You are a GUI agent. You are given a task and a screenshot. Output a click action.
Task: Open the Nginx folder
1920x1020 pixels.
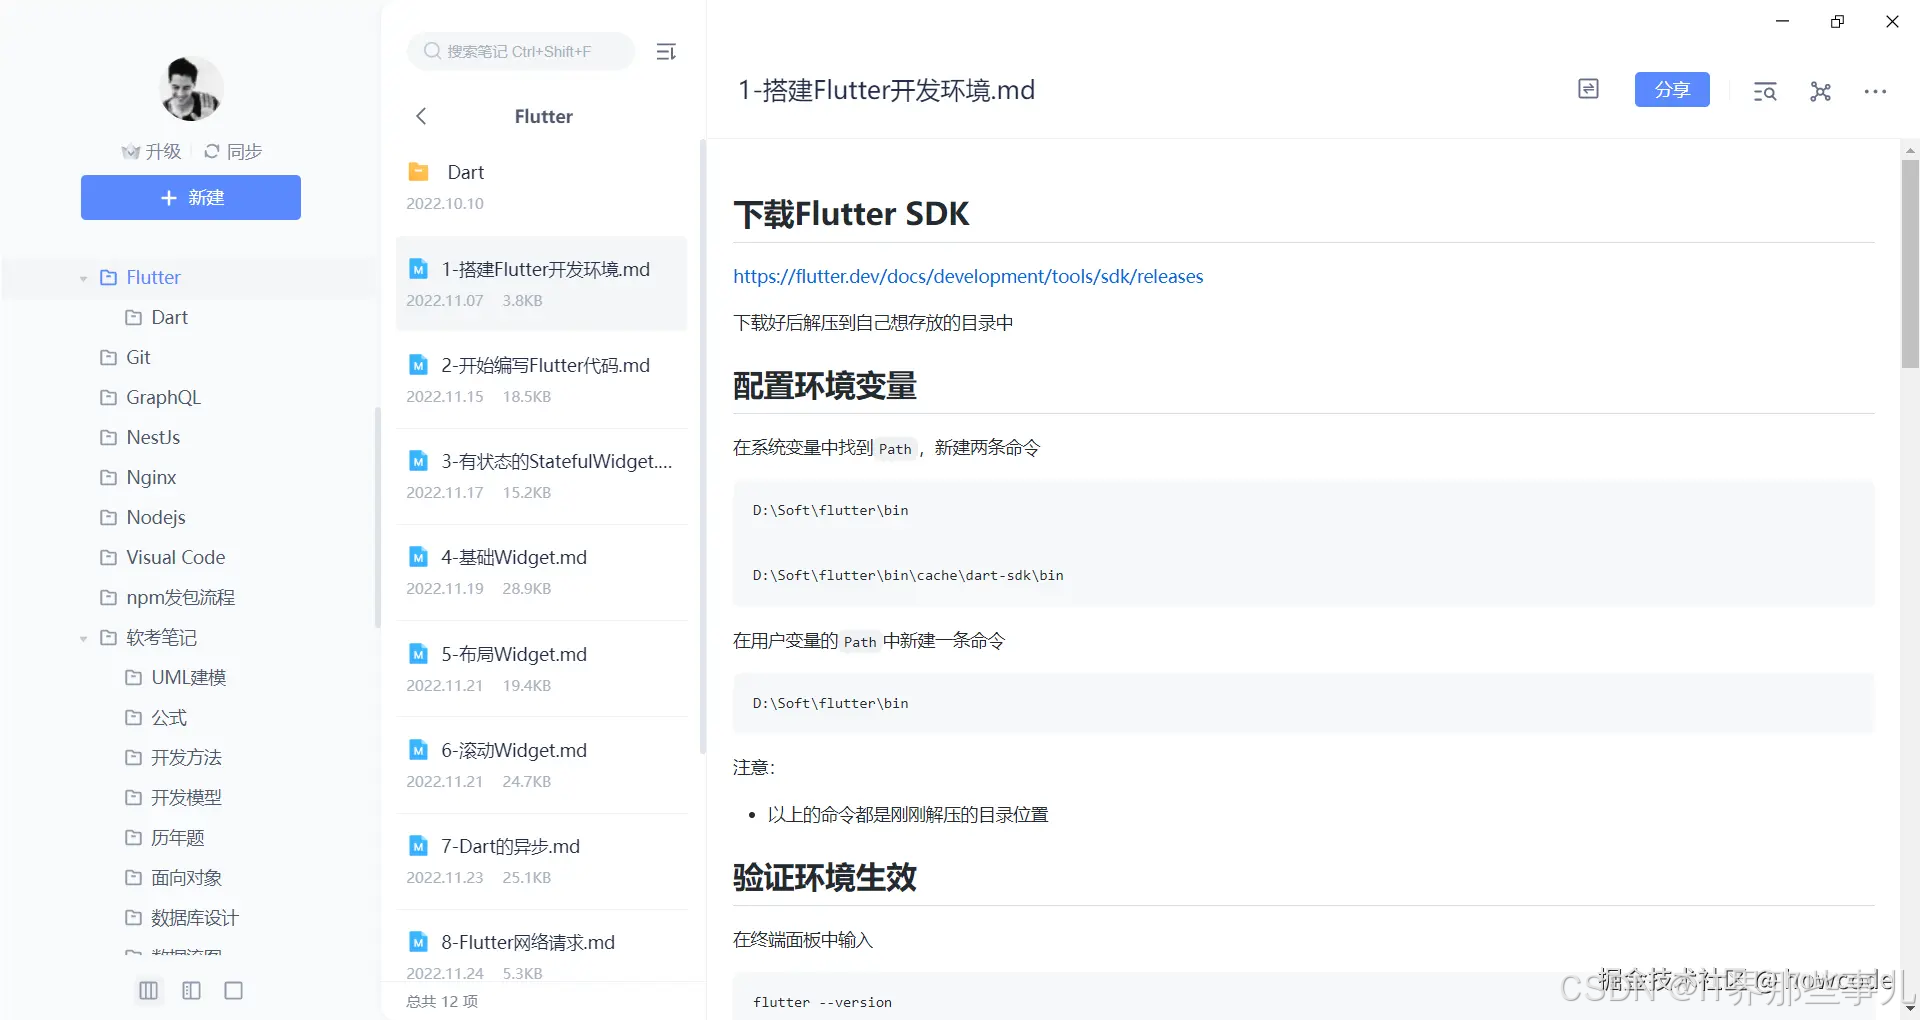click(151, 477)
